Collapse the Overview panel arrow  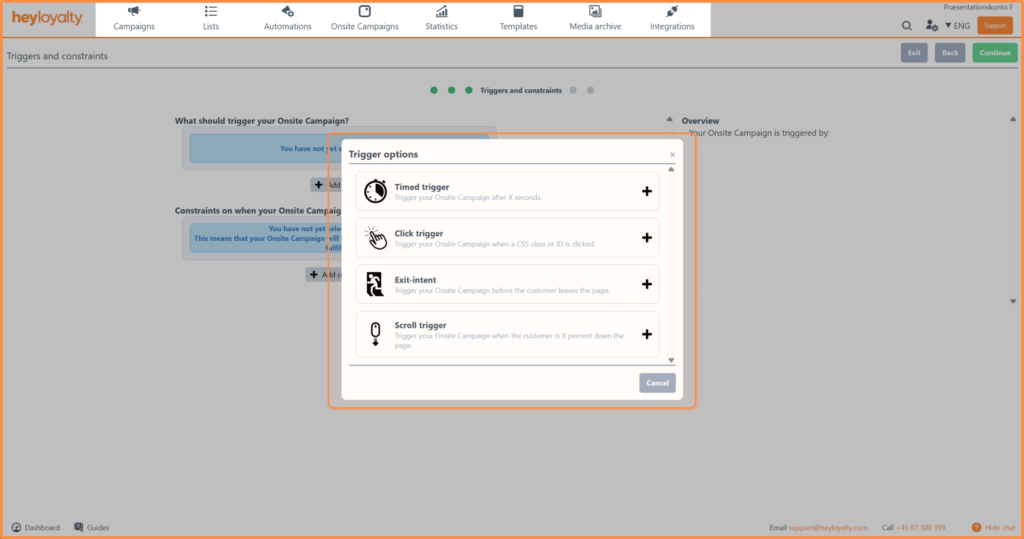point(670,120)
